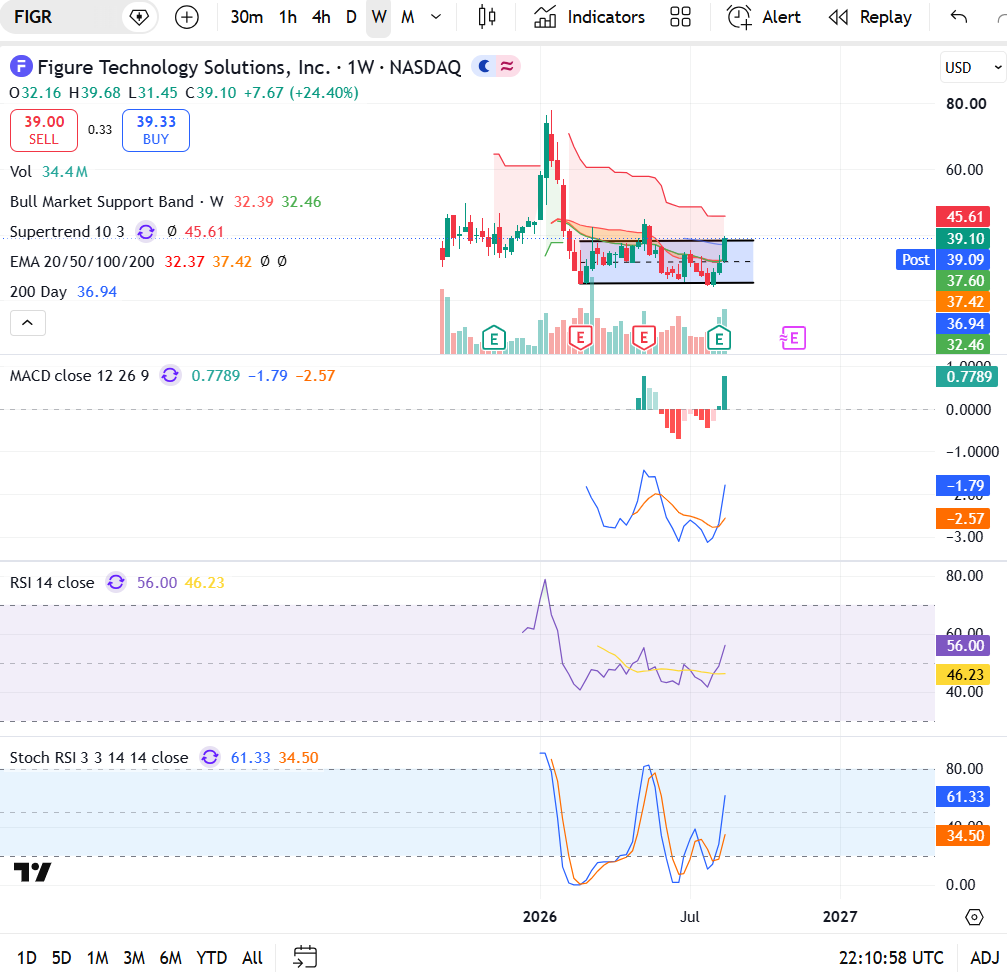The height and width of the screenshot is (977, 1007).
Task: Click the 39.00 SELL button
Action: click(44, 130)
